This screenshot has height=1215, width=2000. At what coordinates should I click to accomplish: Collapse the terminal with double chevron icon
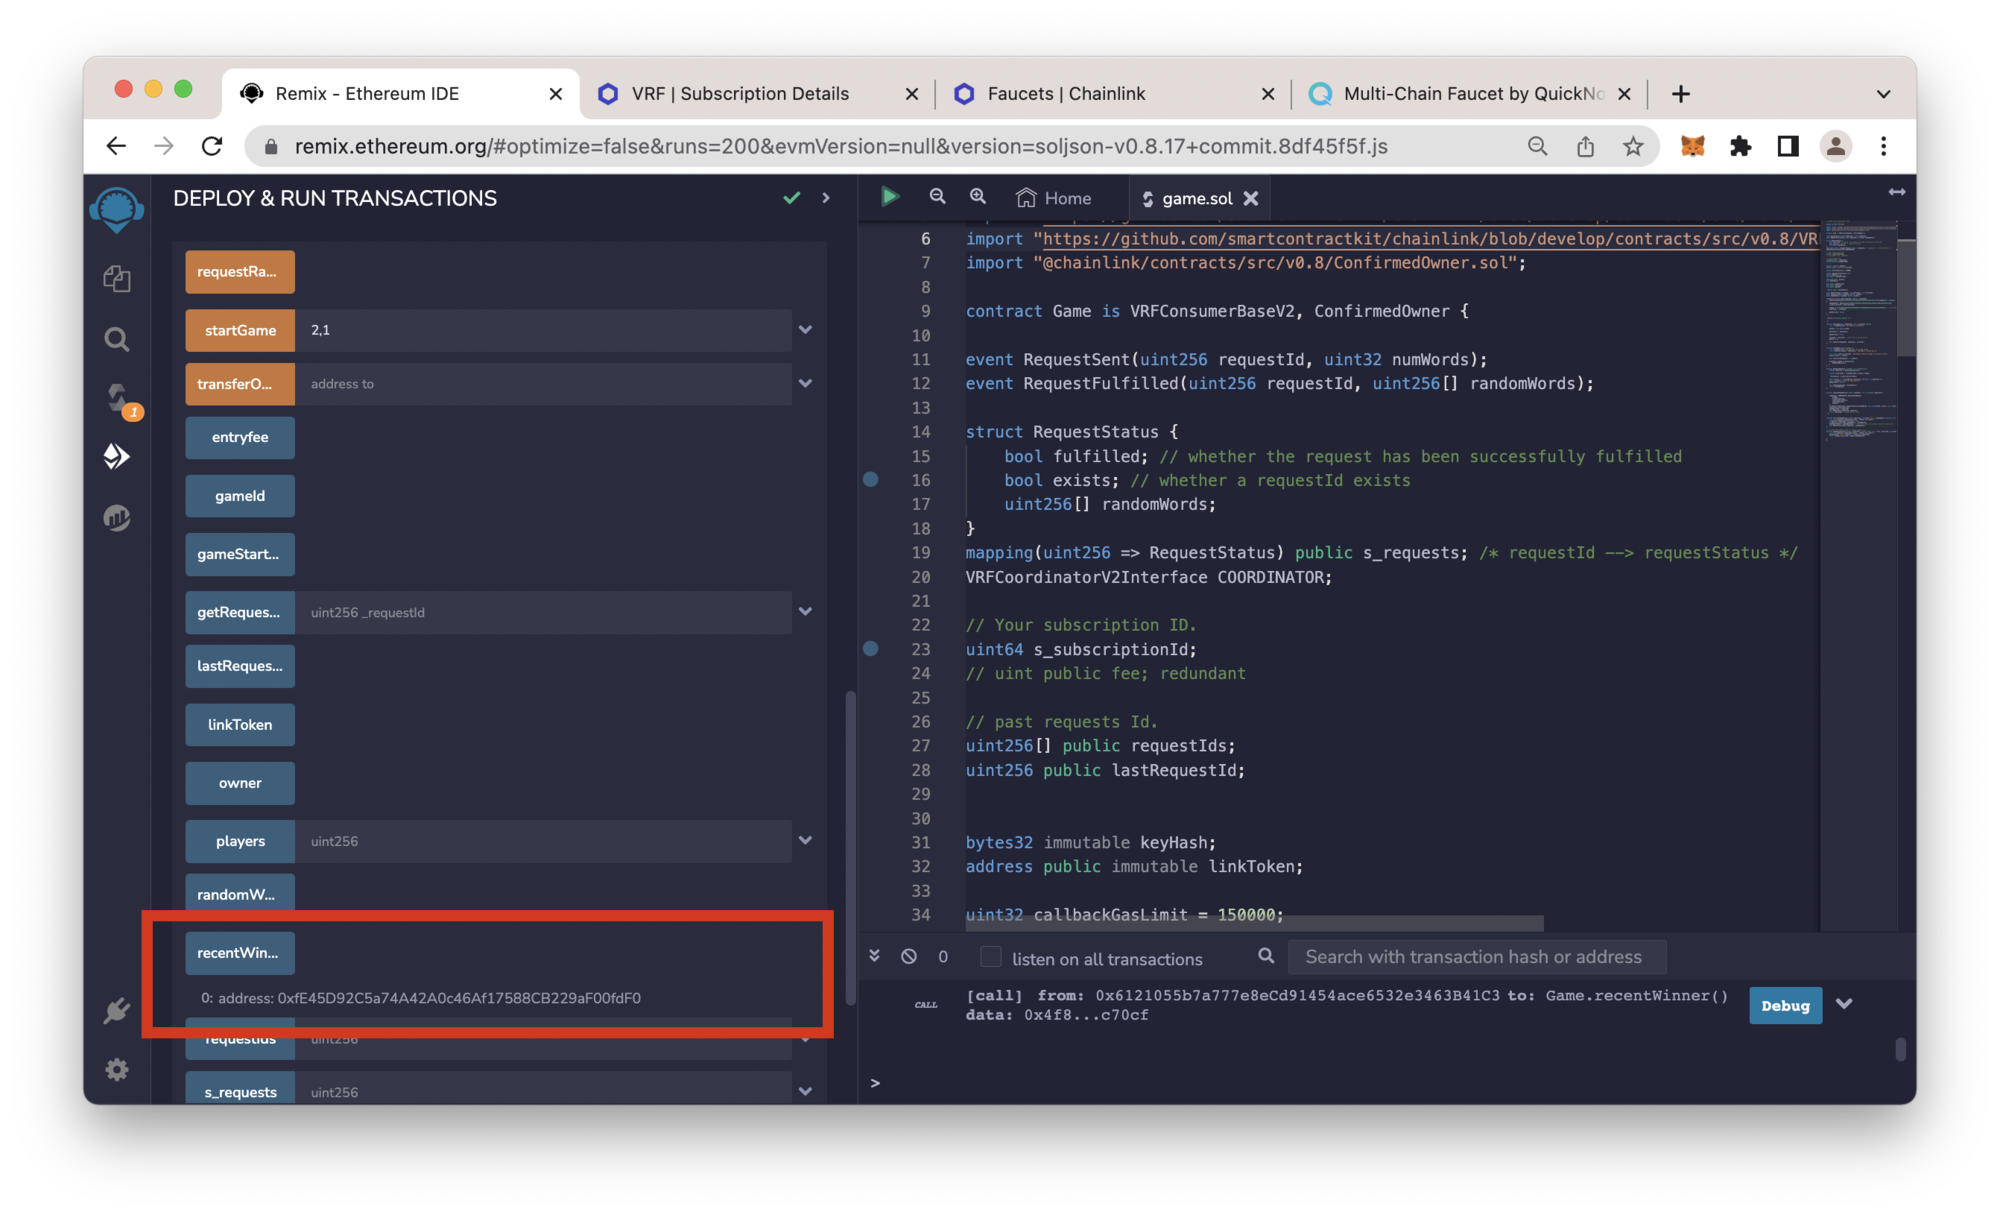coord(875,956)
